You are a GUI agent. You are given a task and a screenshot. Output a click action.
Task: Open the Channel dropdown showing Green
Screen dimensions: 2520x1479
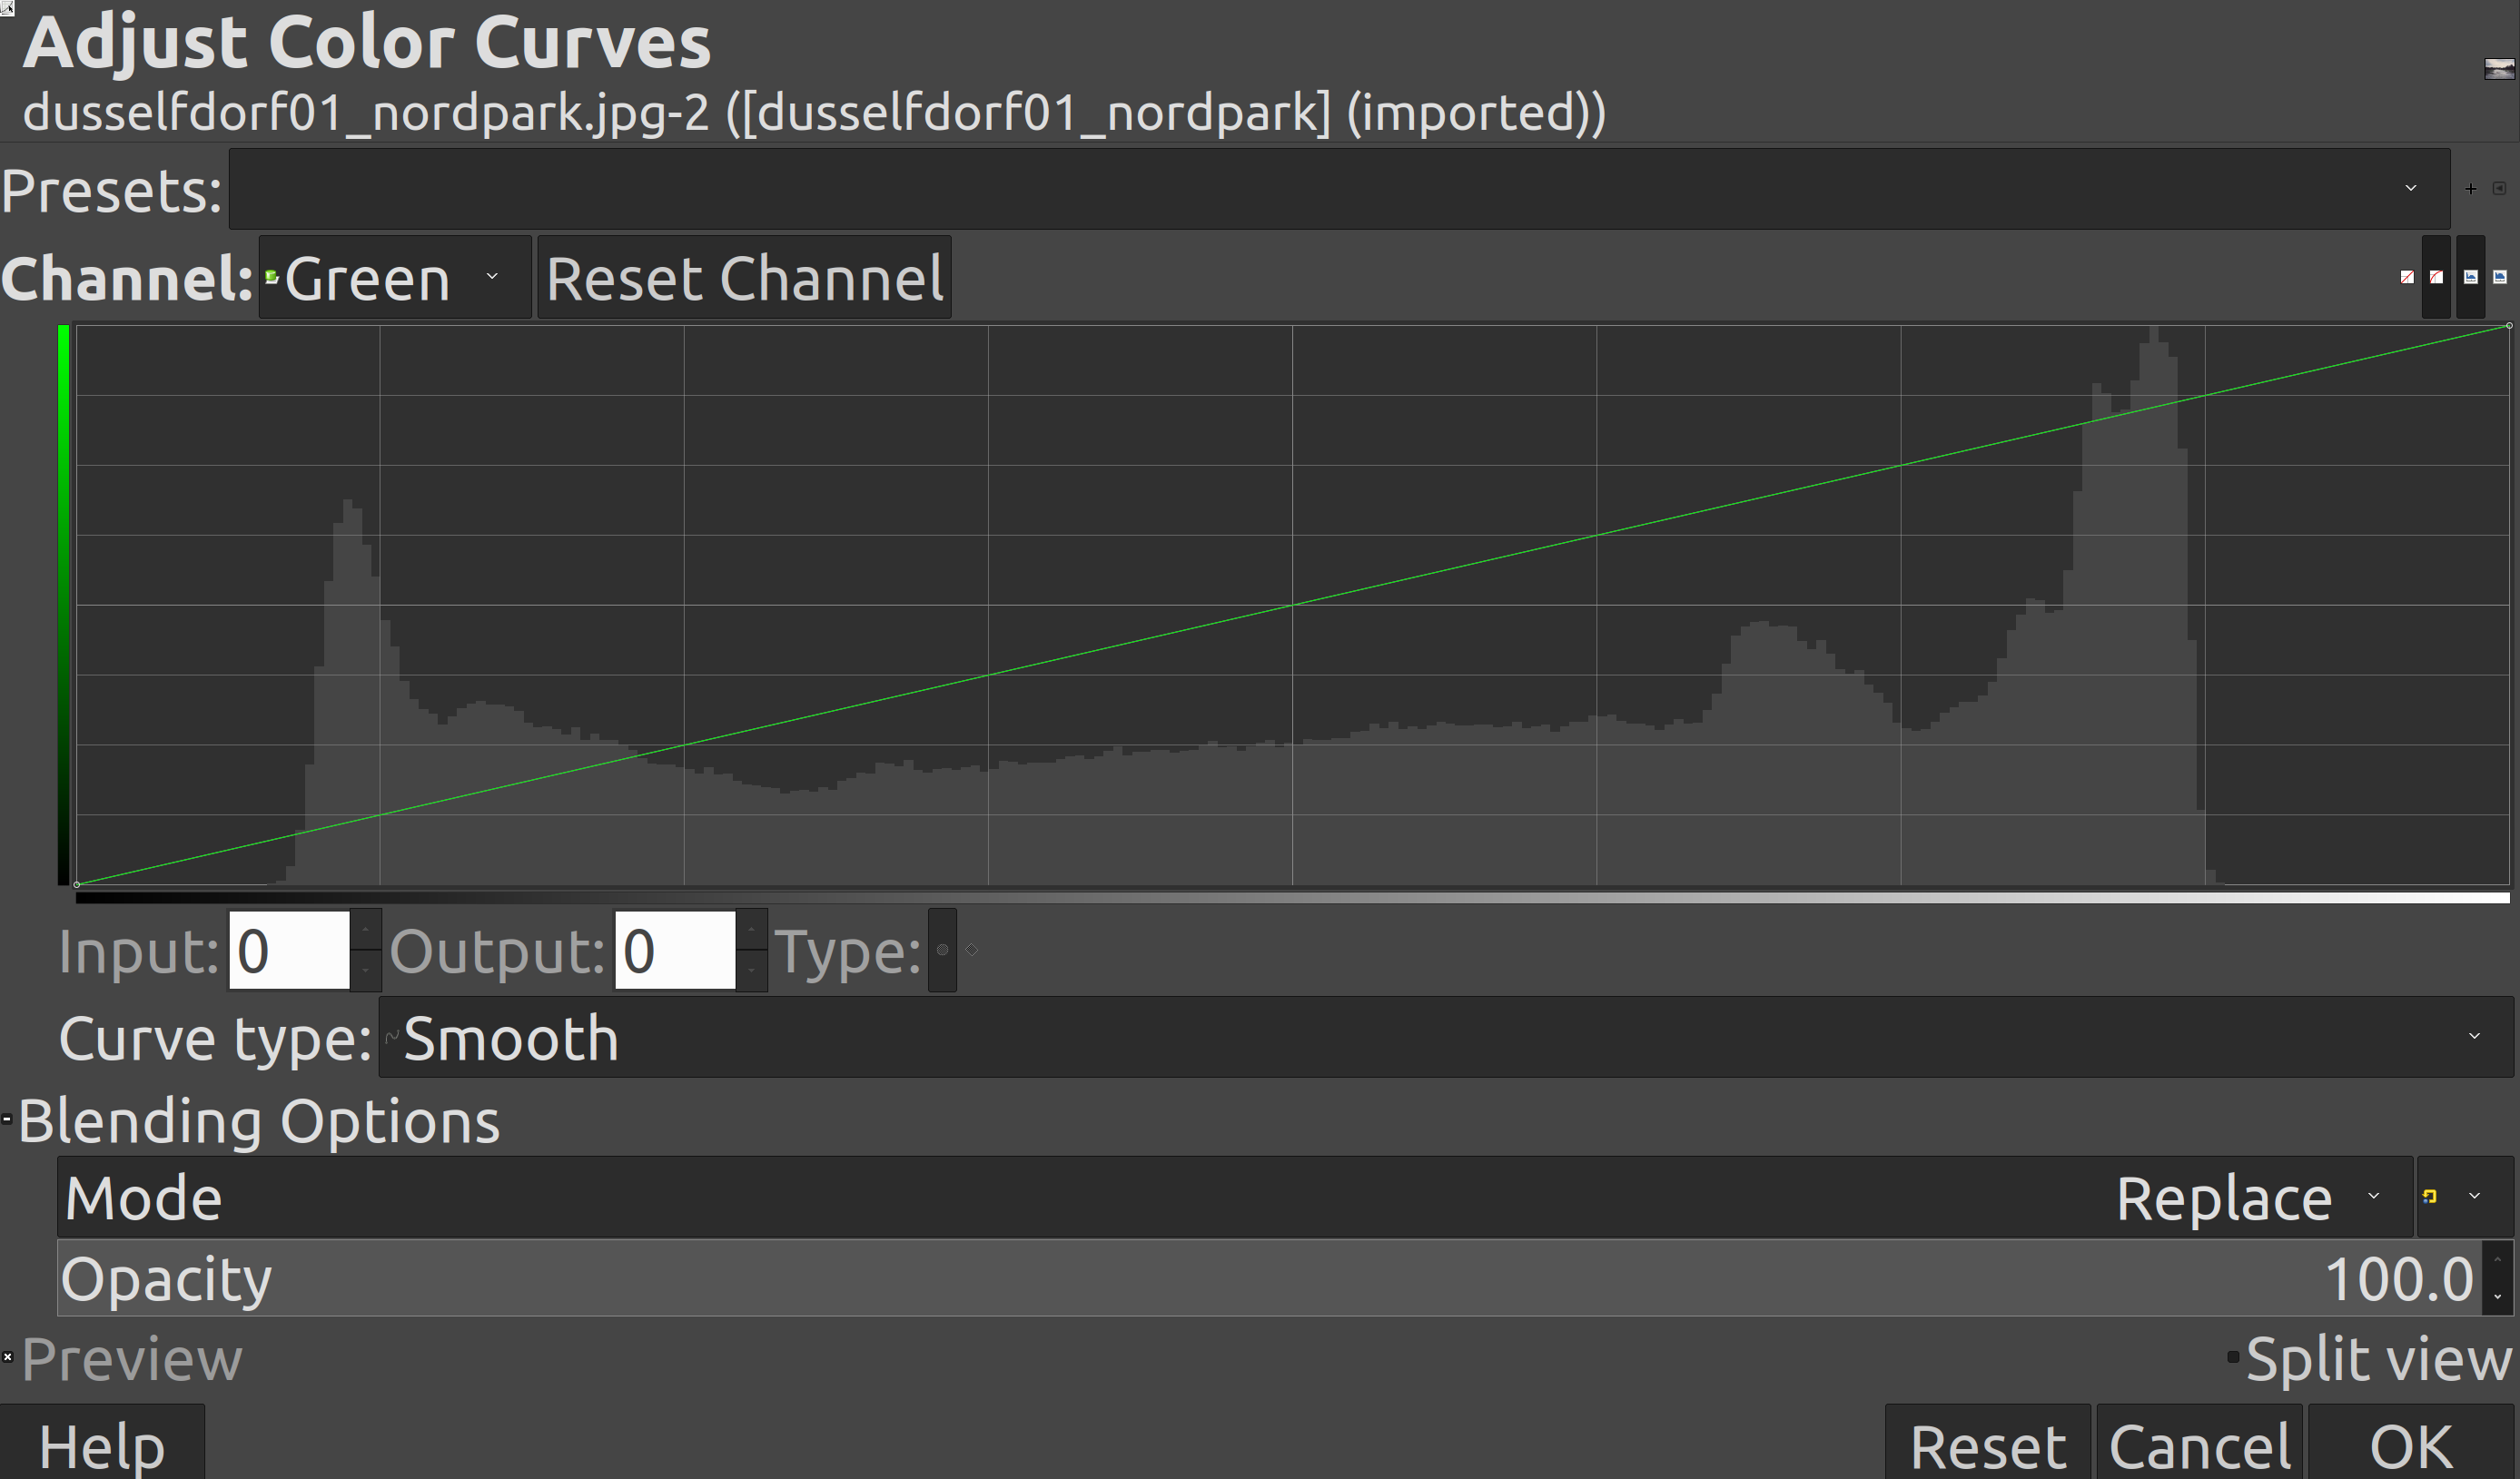point(394,278)
